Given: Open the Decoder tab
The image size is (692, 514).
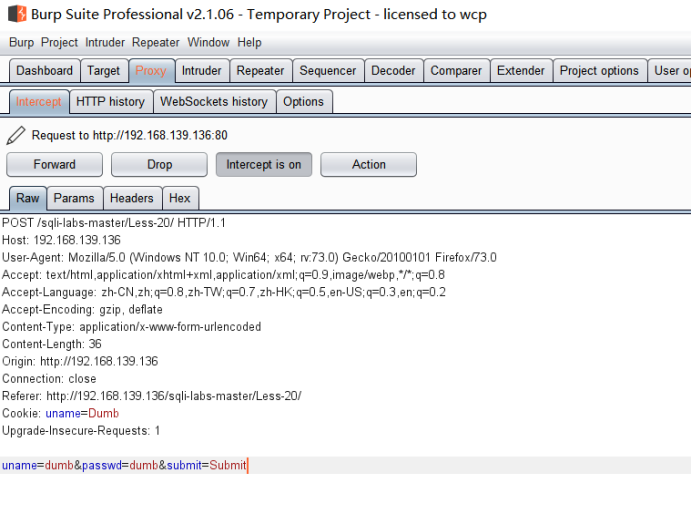Looking at the screenshot, I should tap(393, 71).
